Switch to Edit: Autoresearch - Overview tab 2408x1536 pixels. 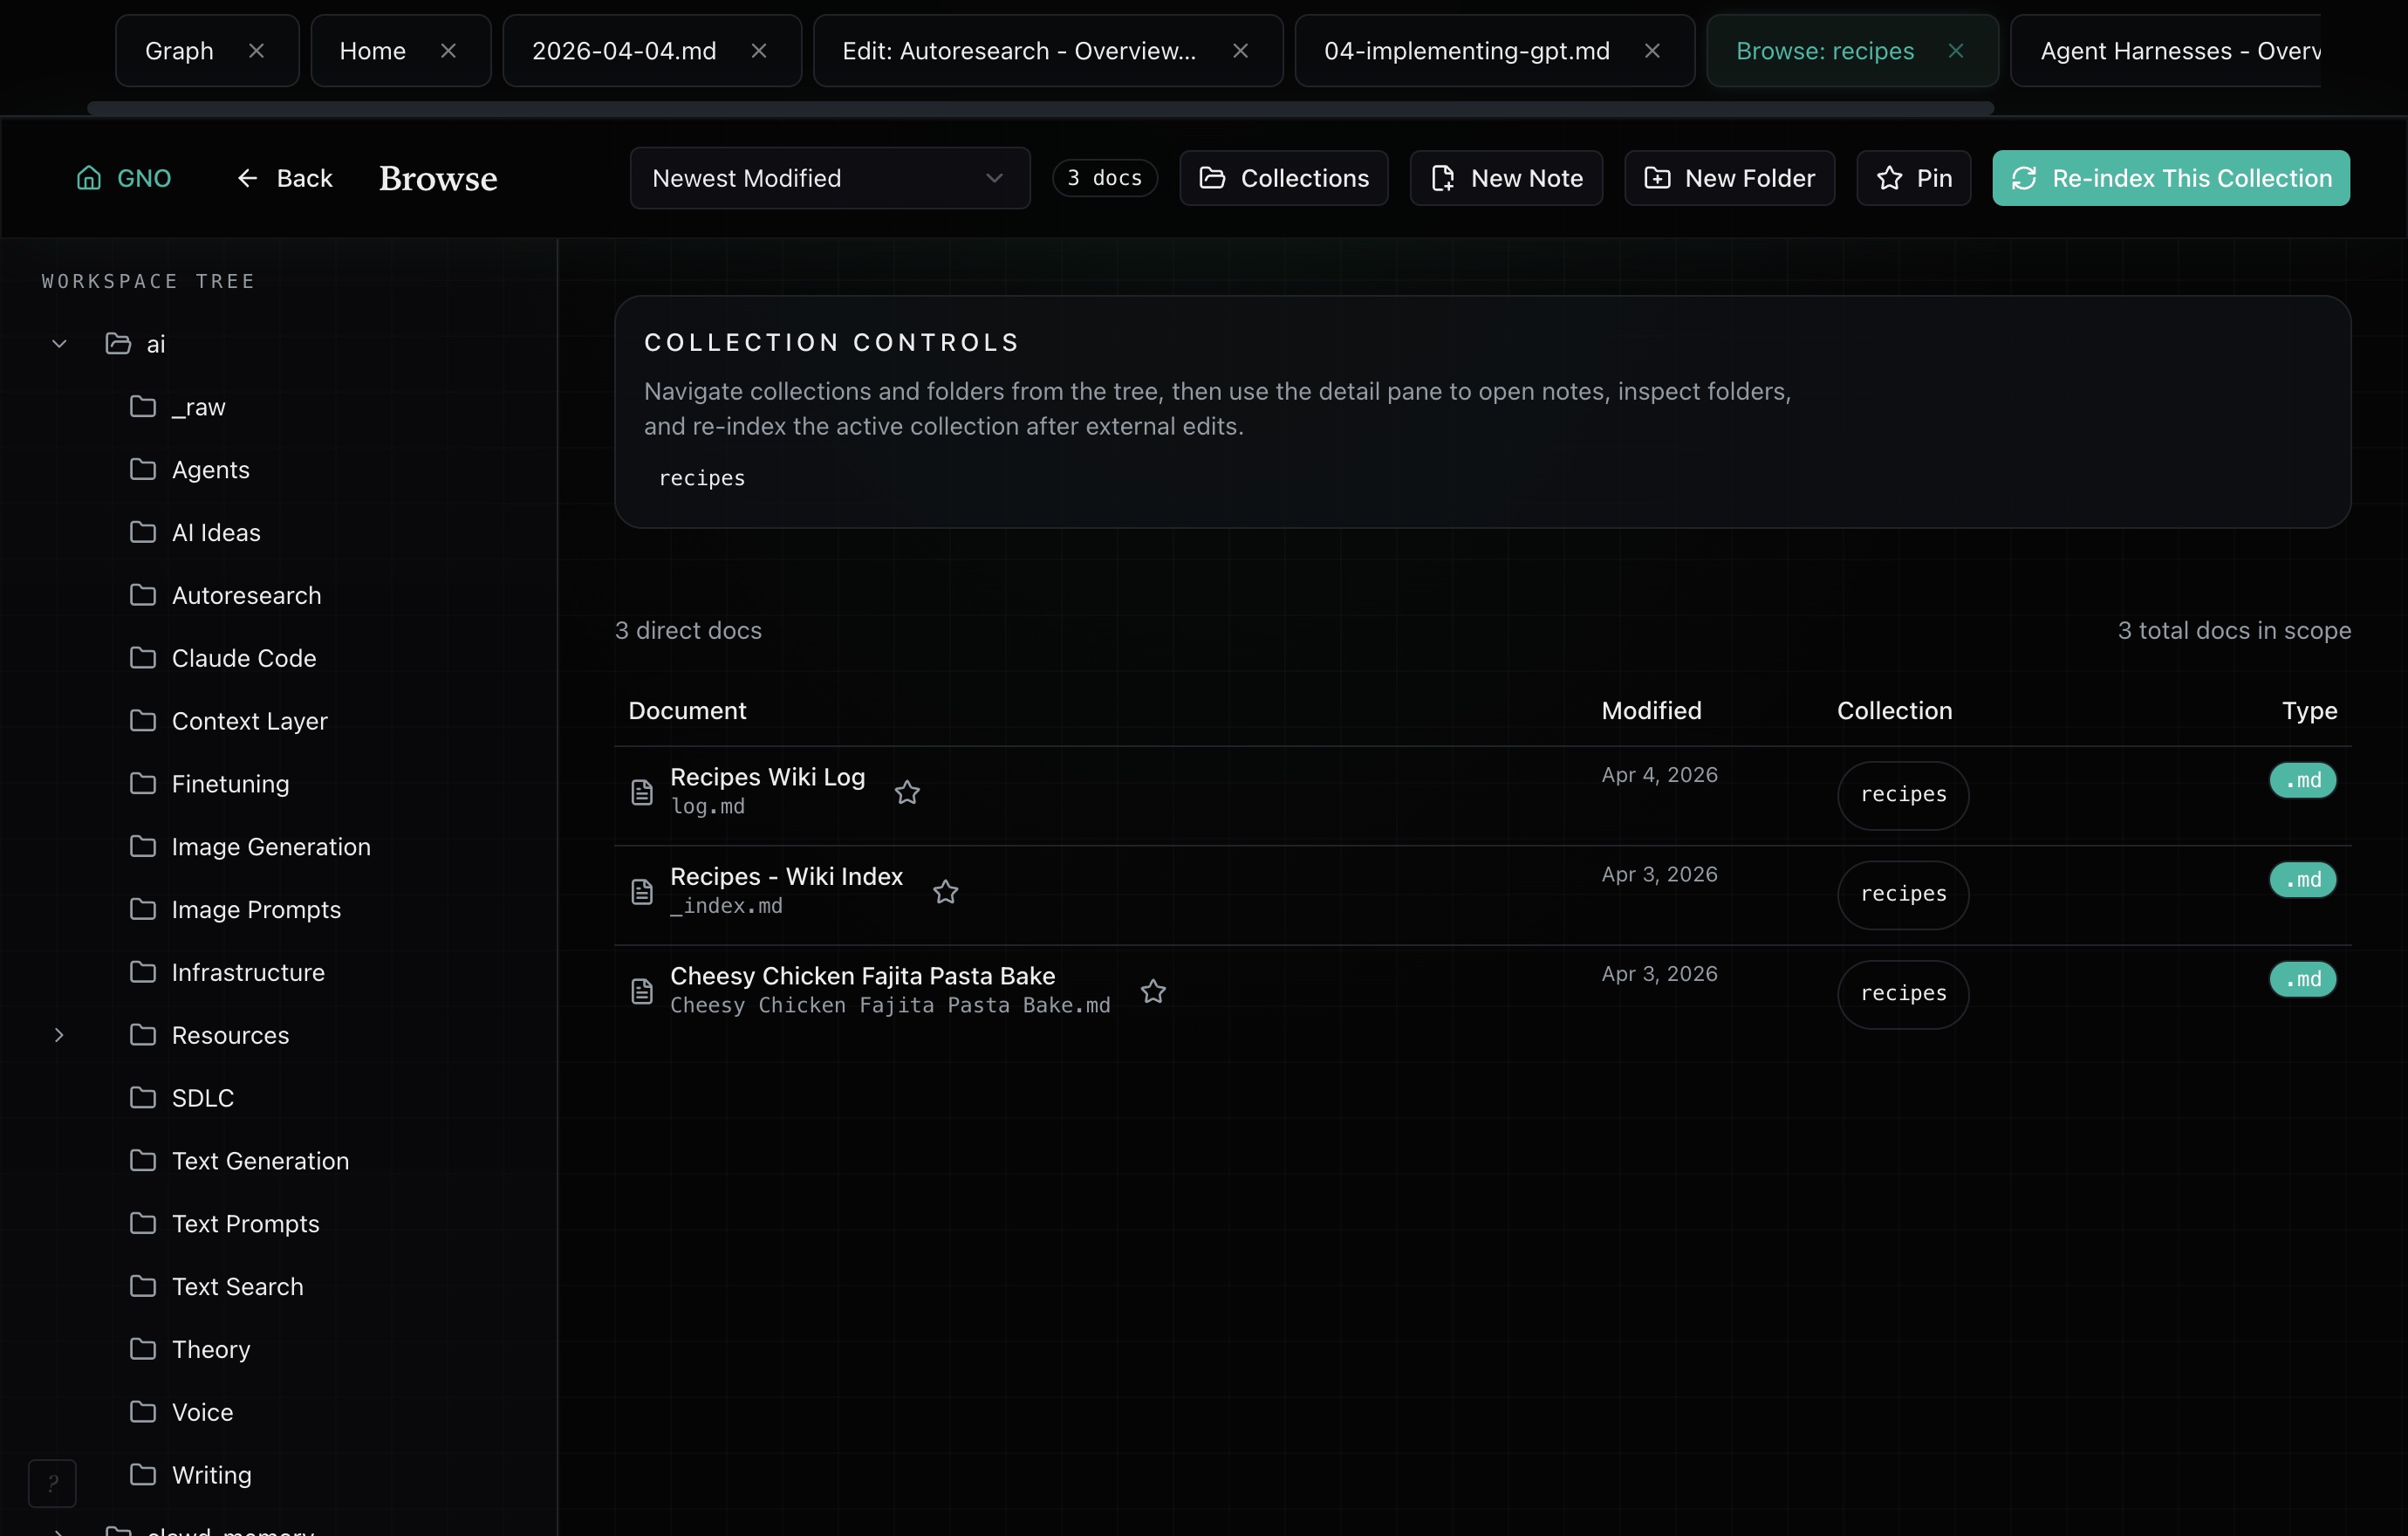tap(1019, 51)
